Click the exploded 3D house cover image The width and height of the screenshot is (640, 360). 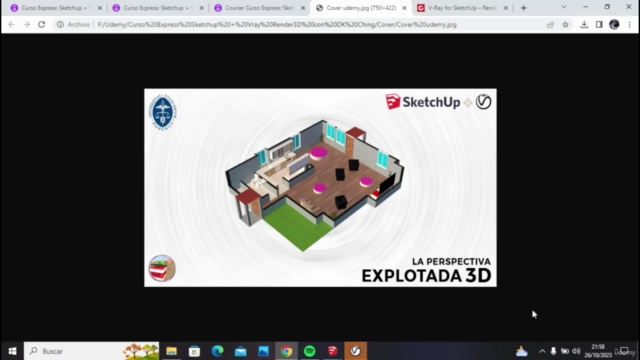320,188
